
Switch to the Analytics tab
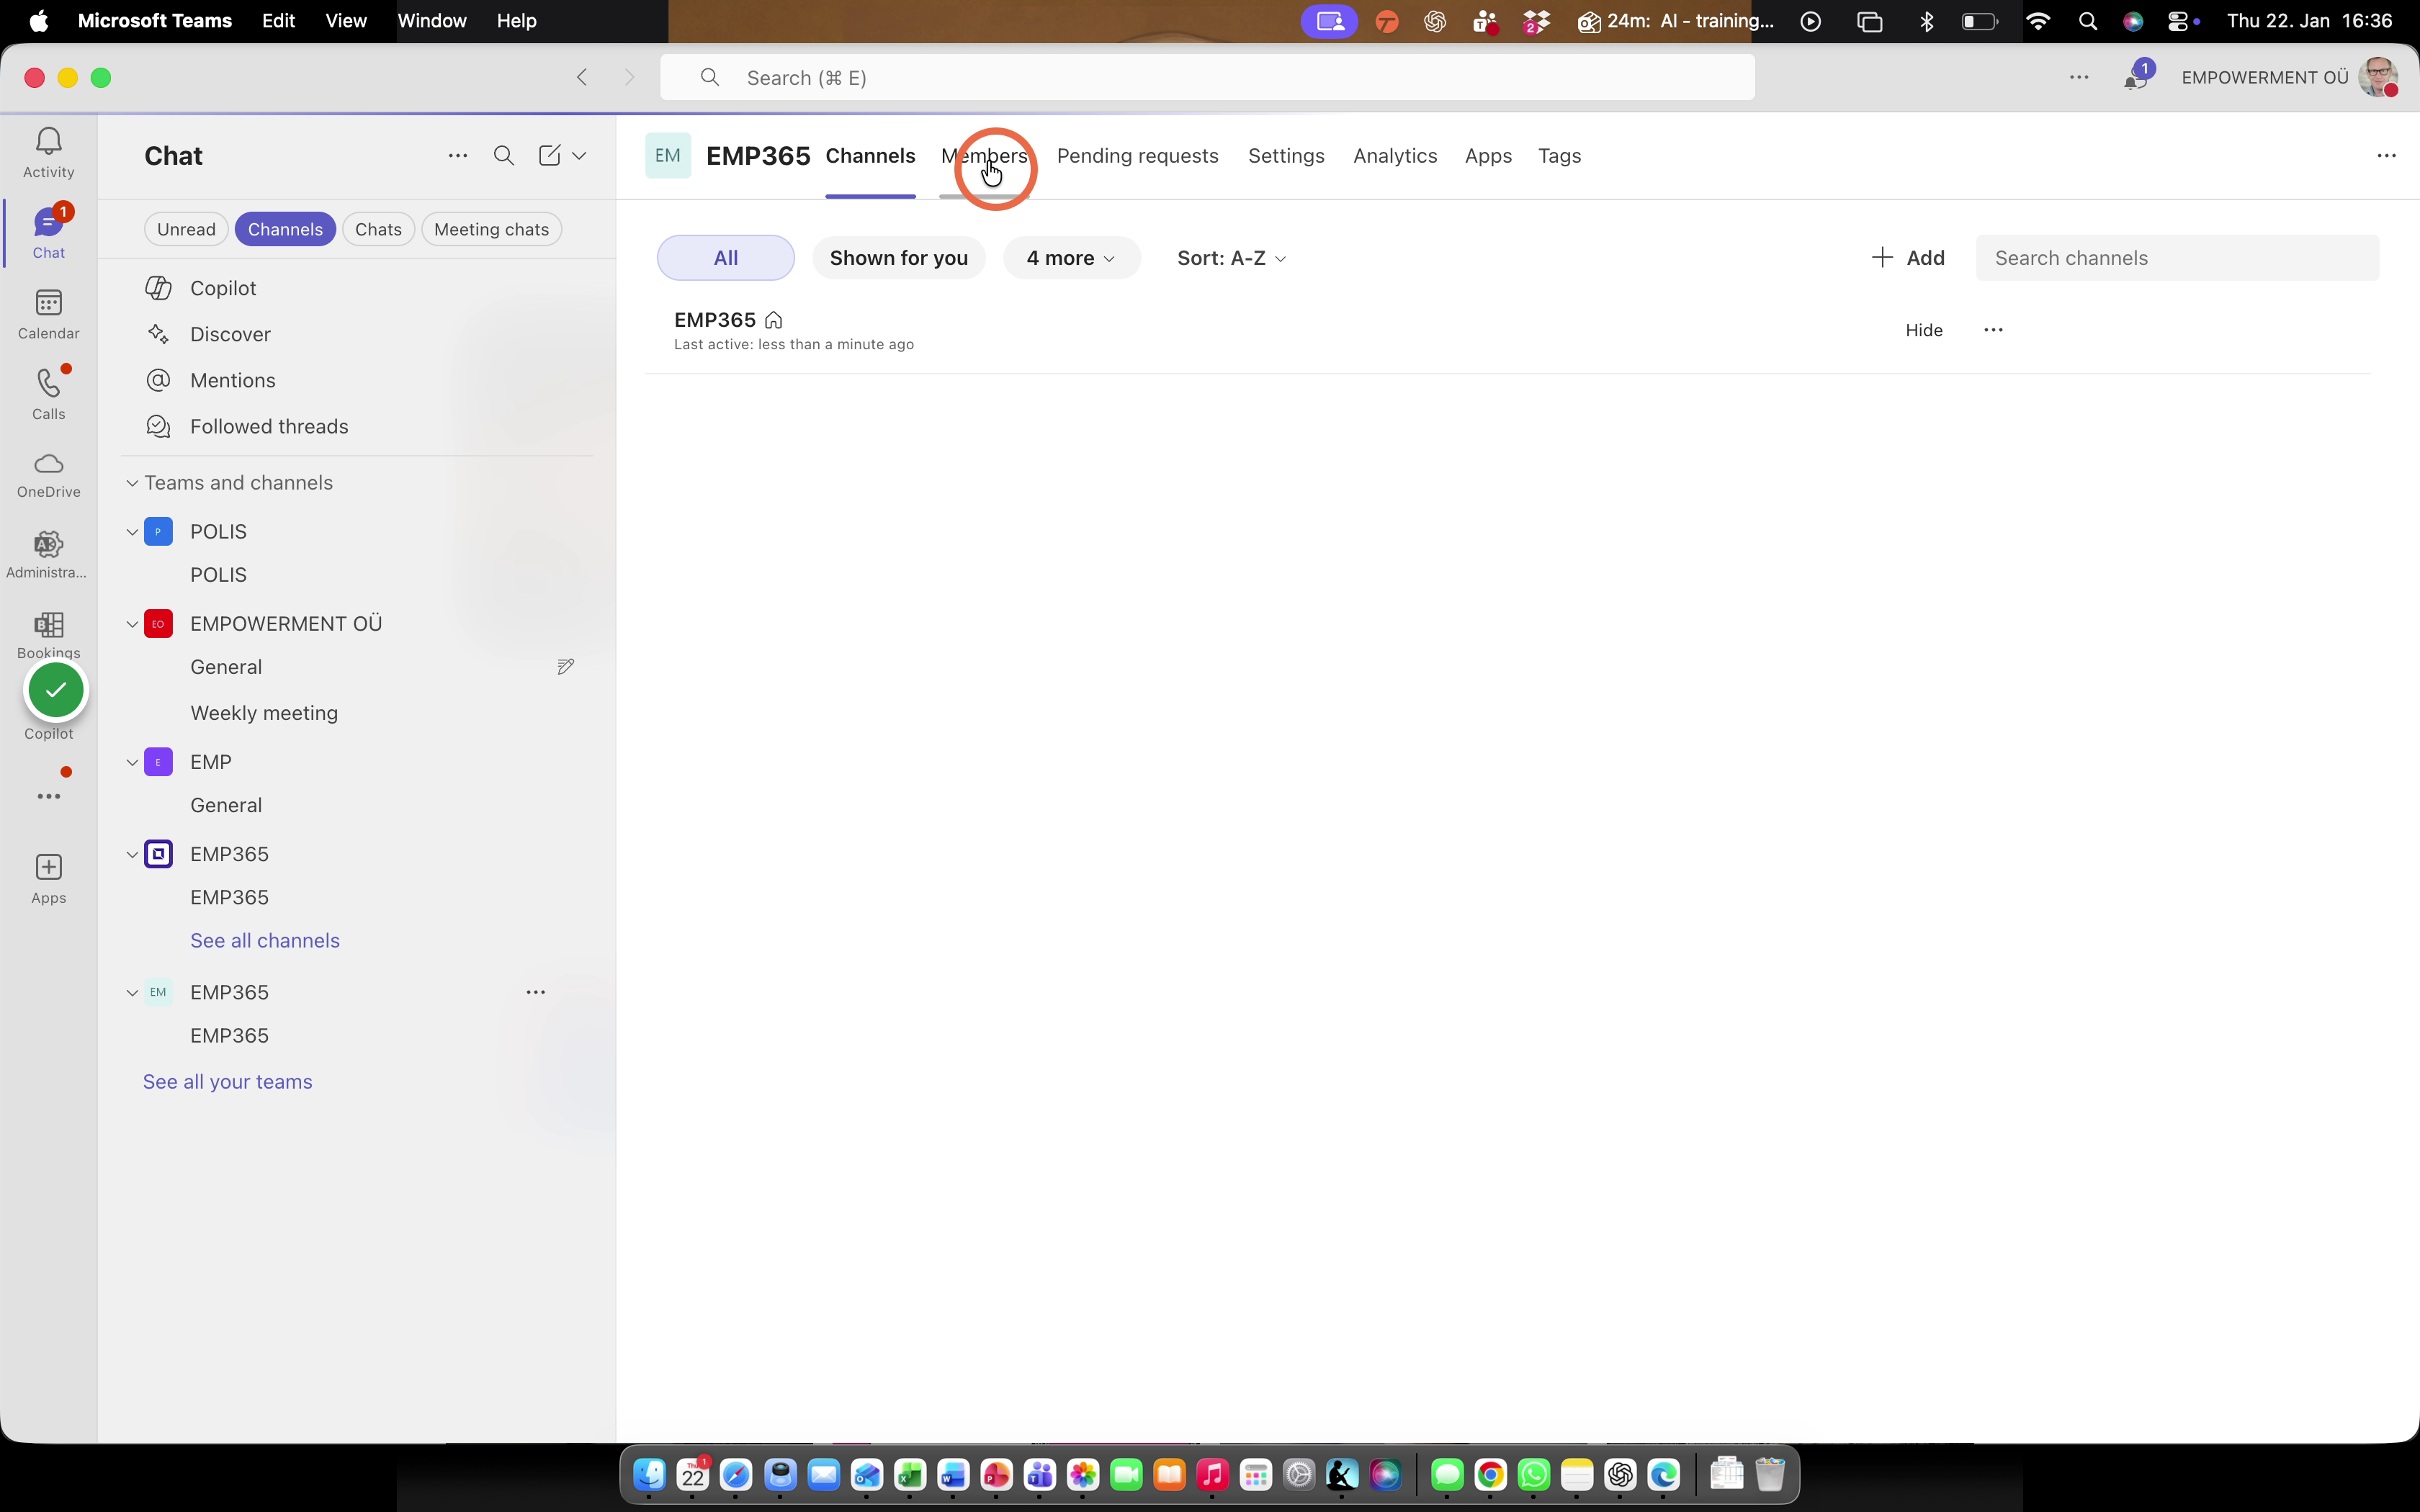pyautogui.click(x=1395, y=156)
